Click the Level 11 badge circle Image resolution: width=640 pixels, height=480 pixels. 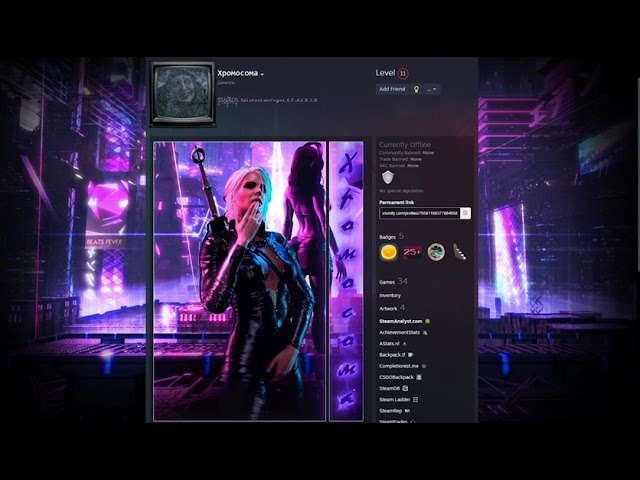[403, 73]
